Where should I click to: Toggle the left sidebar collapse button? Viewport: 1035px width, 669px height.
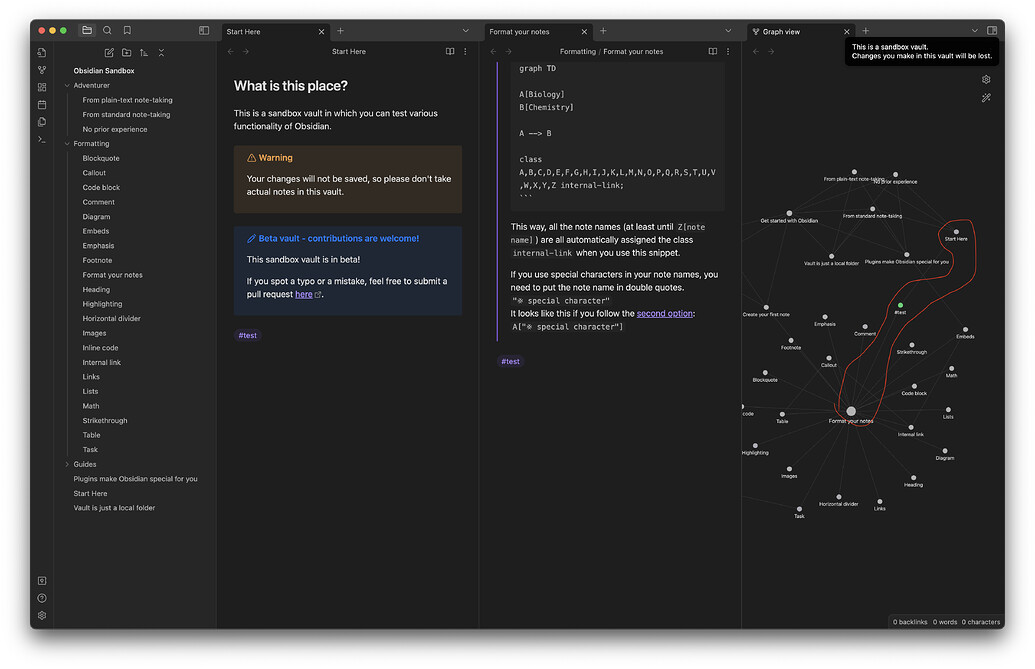point(204,31)
